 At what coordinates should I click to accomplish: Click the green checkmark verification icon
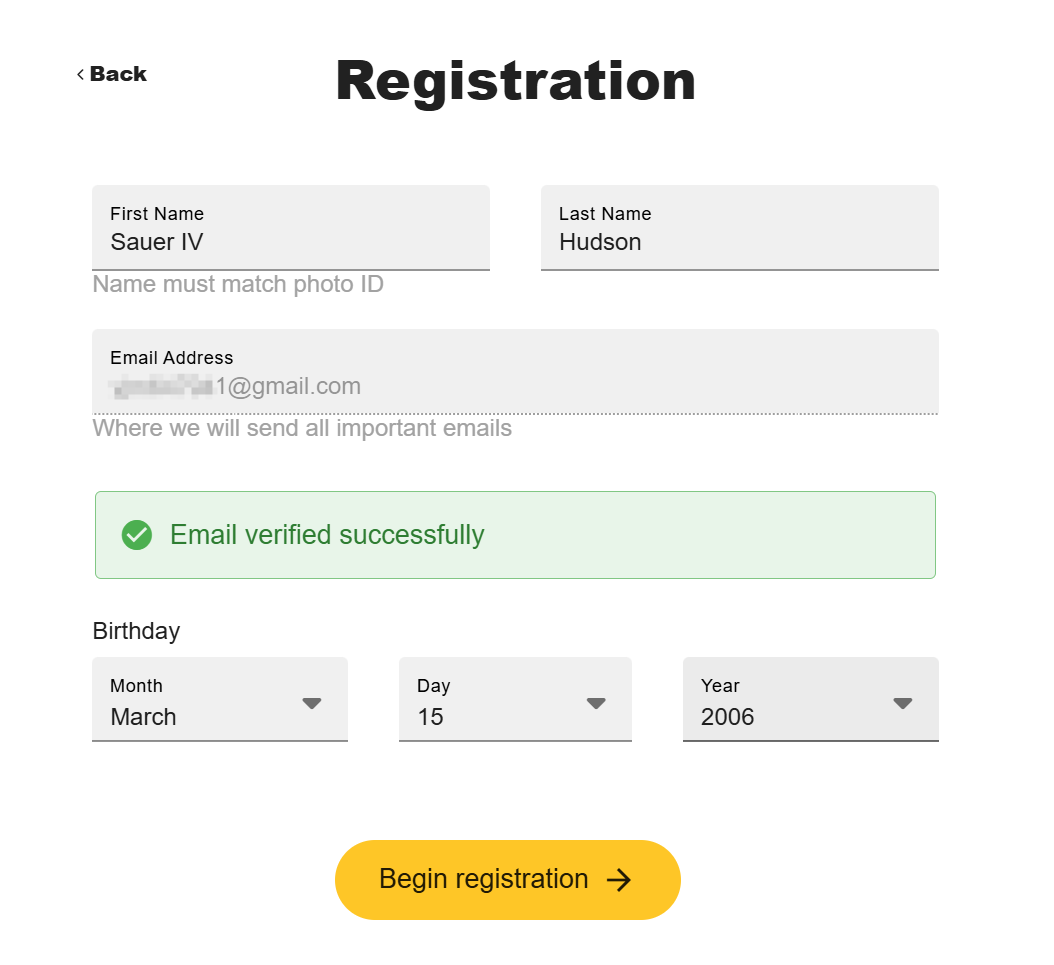(137, 535)
